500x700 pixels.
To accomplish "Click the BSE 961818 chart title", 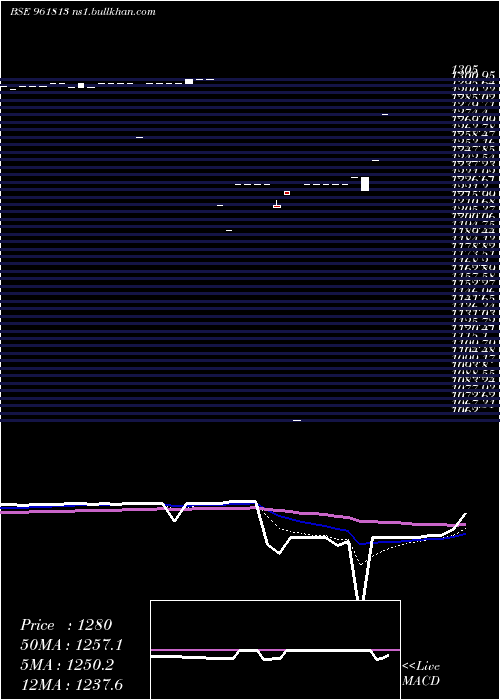I will [x=39, y=12].
